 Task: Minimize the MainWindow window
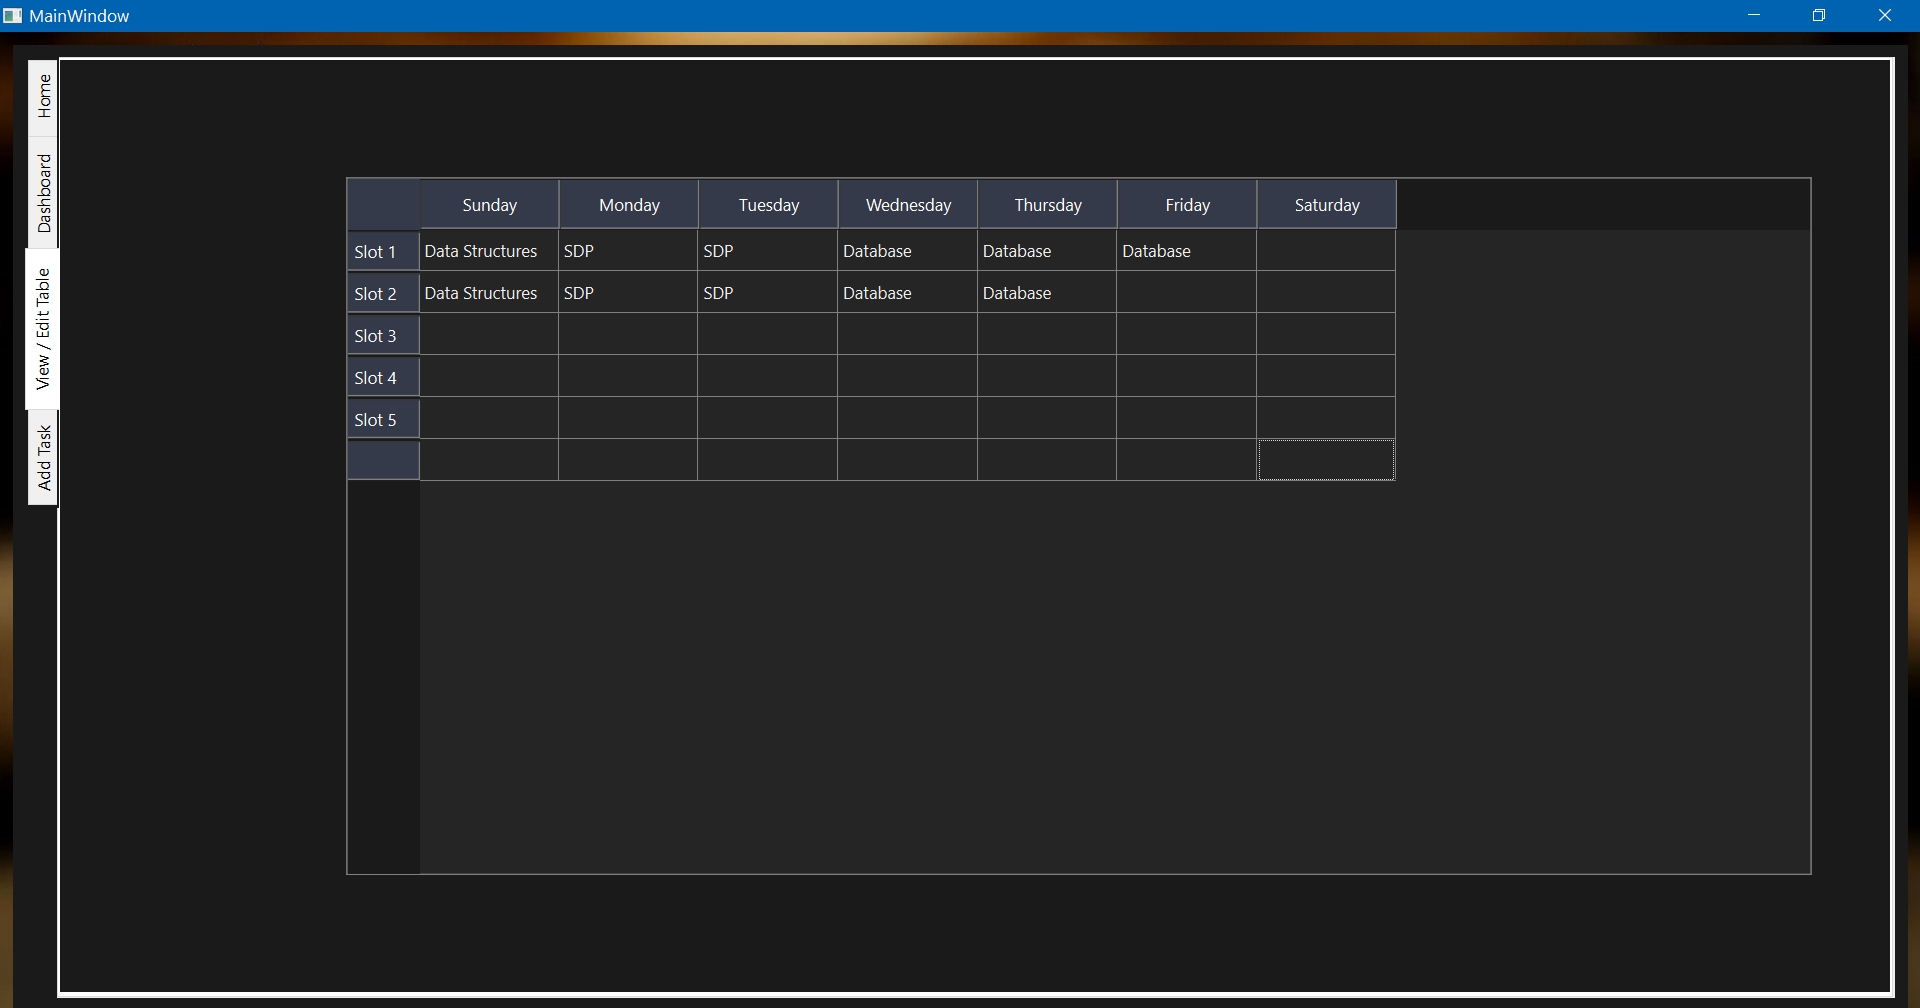pos(1754,15)
